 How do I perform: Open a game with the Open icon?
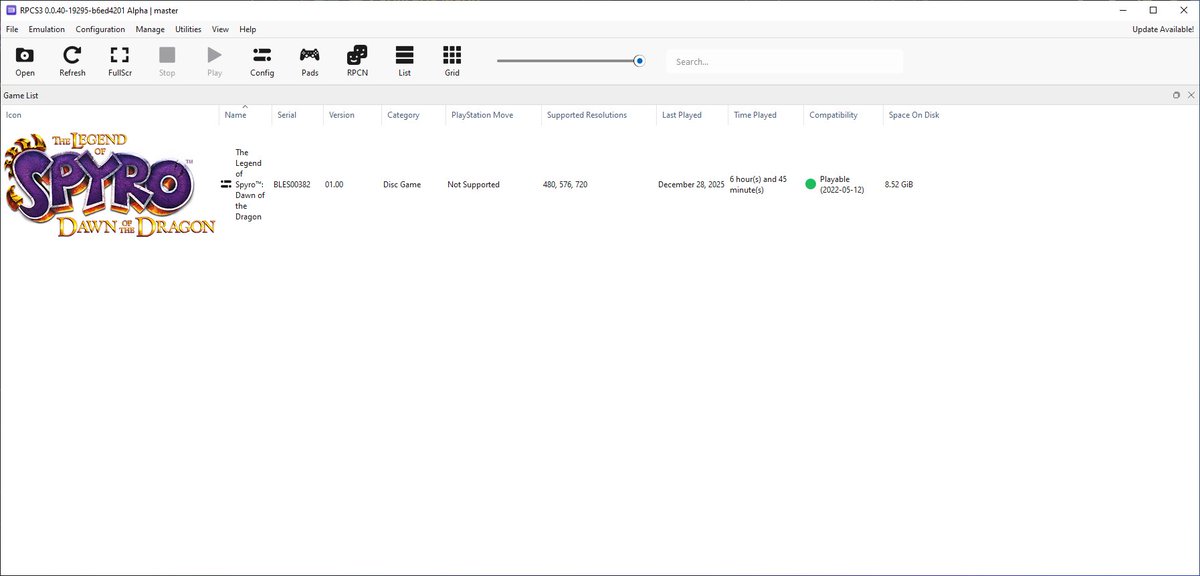pyautogui.click(x=25, y=61)
